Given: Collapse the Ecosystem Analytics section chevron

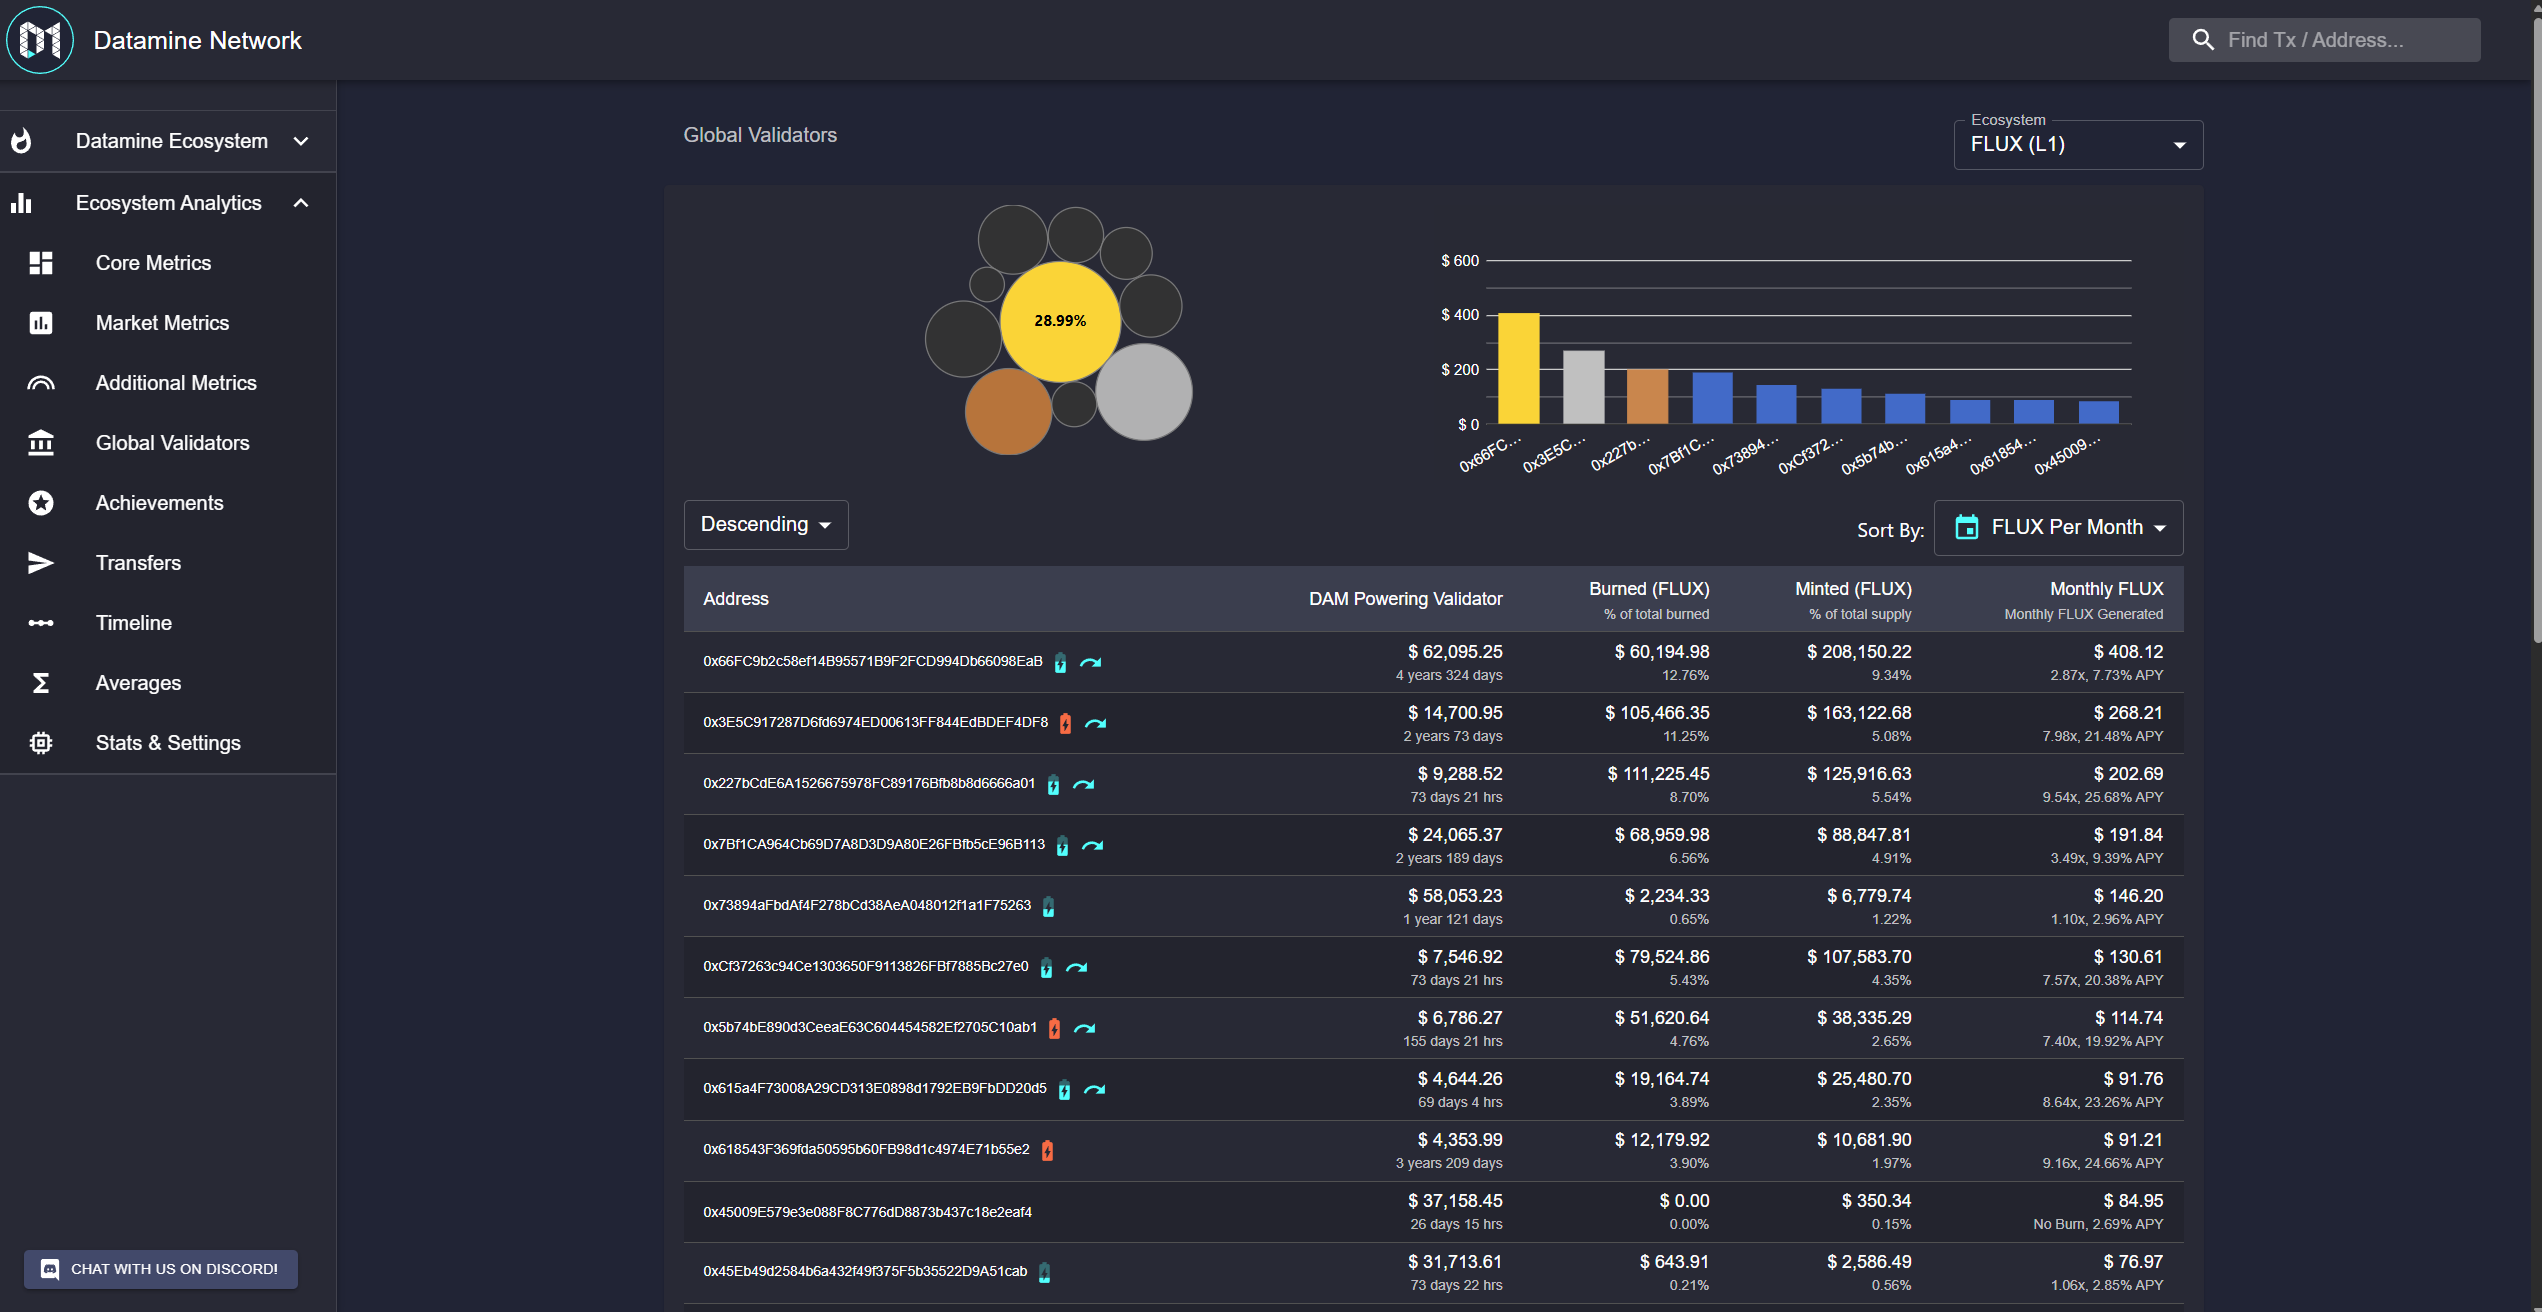Looking at the screenshot, I should pyautogui.click(x=301, y=203).
